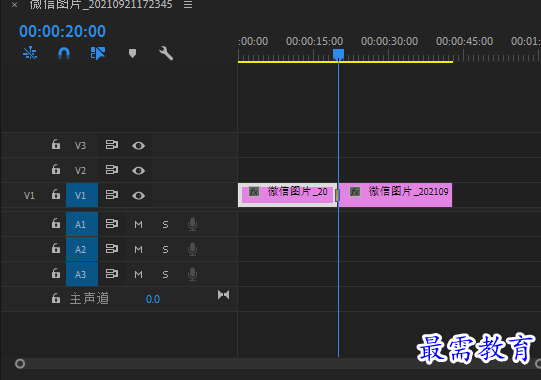
Task: Toggle the highlighted V1 track target
Action: pos(82,195)
